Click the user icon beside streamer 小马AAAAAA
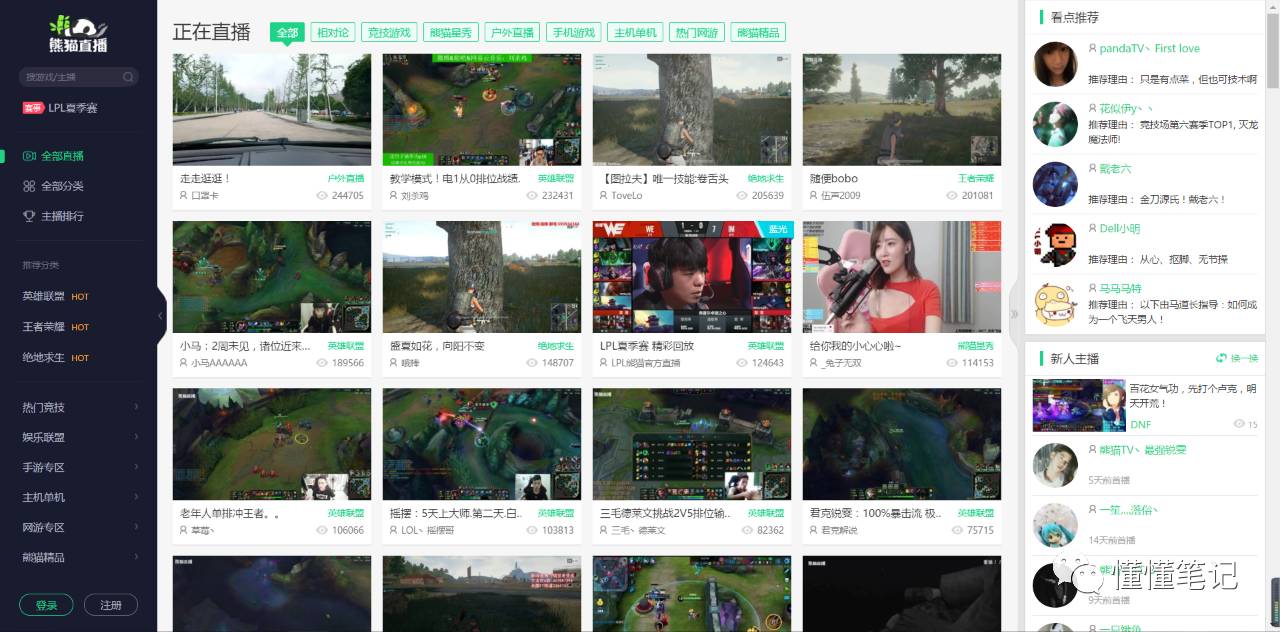Viewport: 1280px width, 632px height. pos(184,363)
